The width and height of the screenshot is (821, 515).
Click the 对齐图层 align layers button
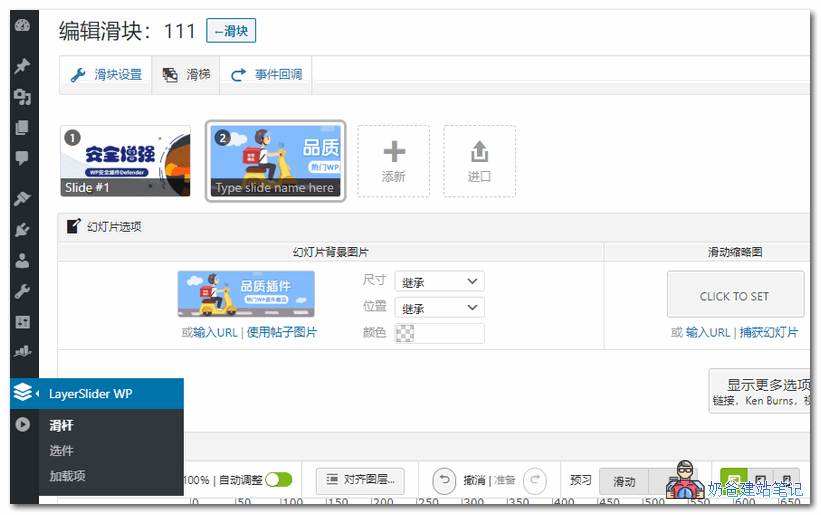click(360, 480)
